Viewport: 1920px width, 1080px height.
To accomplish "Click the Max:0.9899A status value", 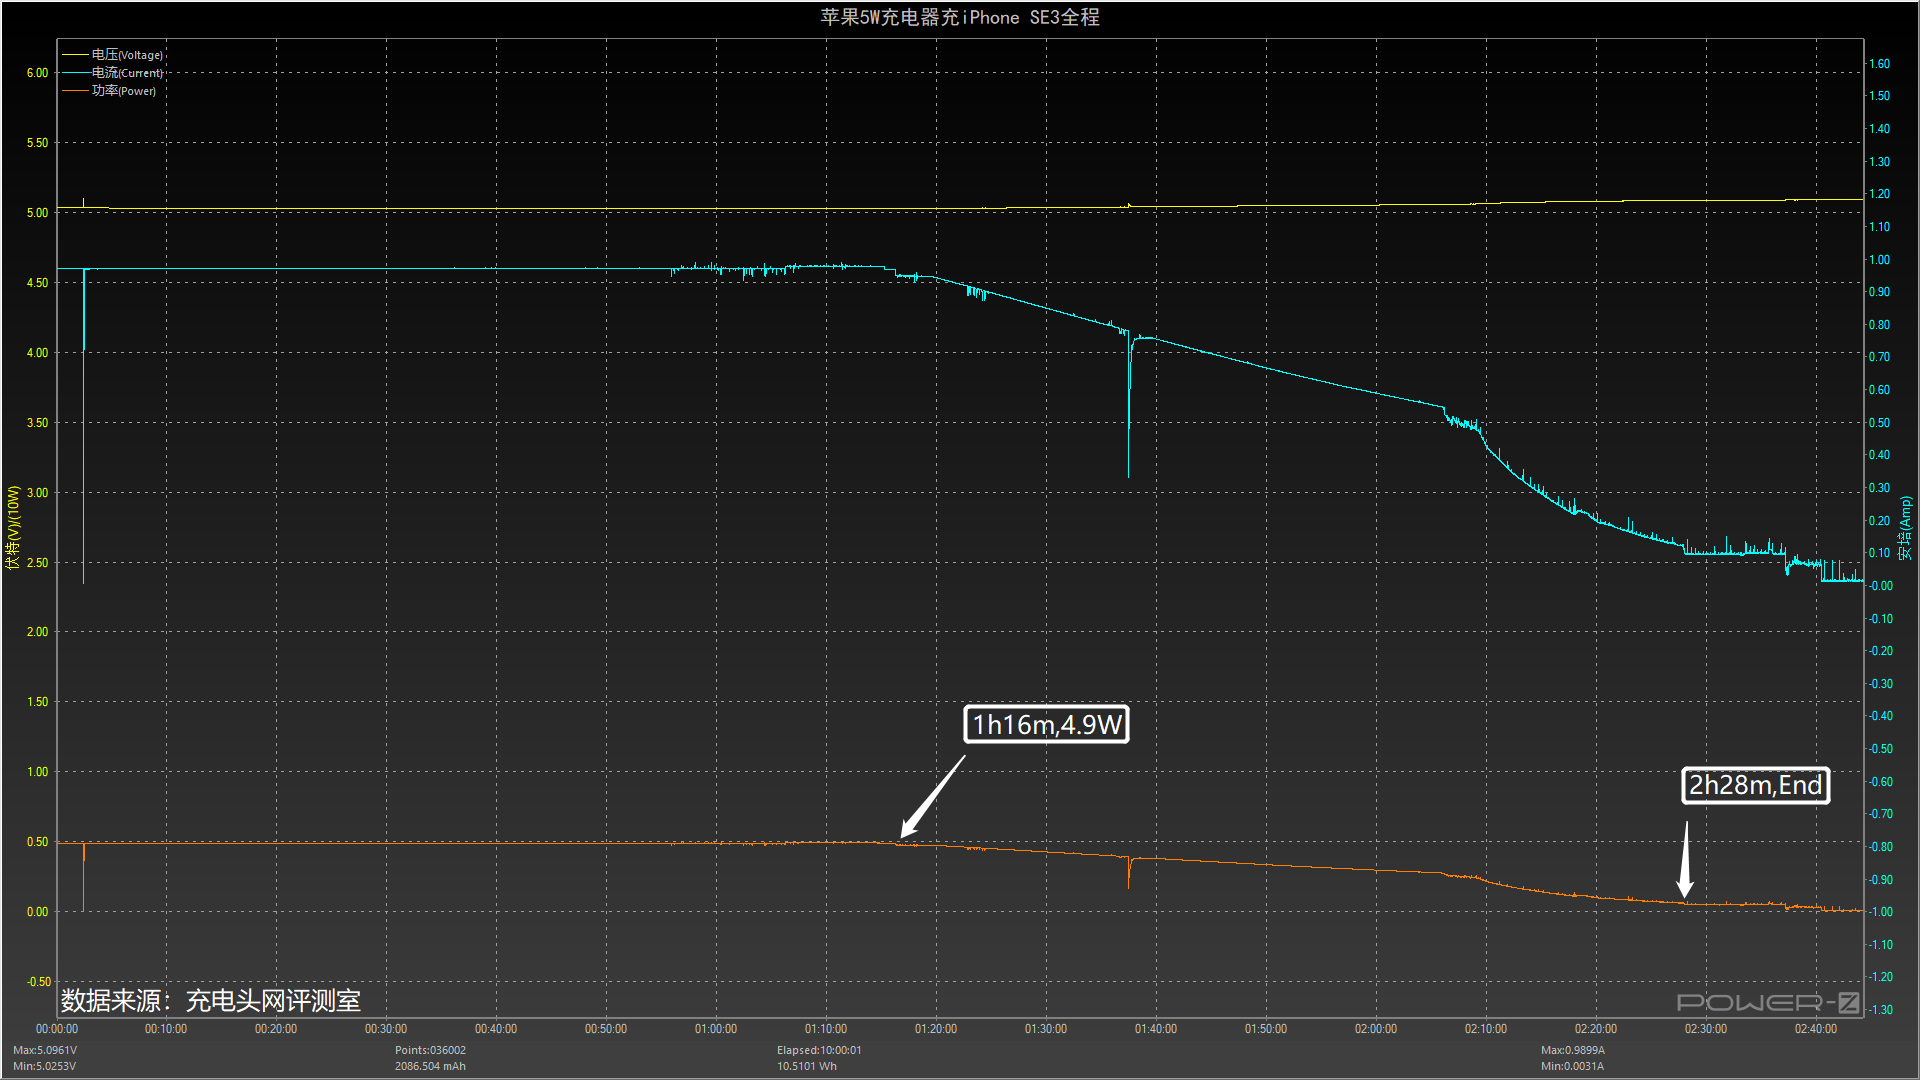I will point(1573,1050).
